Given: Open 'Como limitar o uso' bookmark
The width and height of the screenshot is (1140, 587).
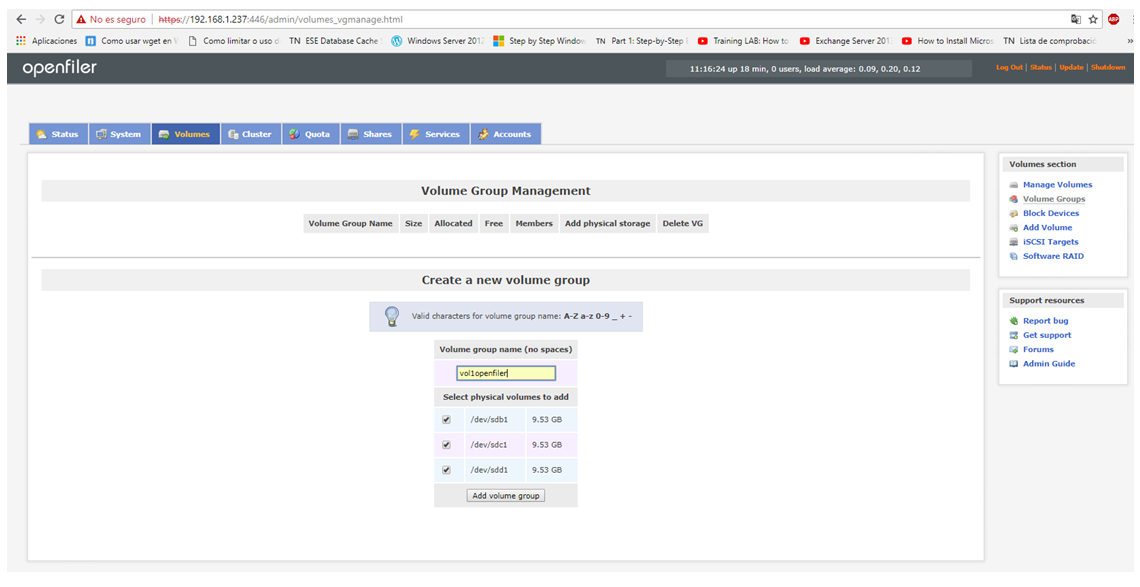Looking at the screenshot, I should tap(234, 41).
